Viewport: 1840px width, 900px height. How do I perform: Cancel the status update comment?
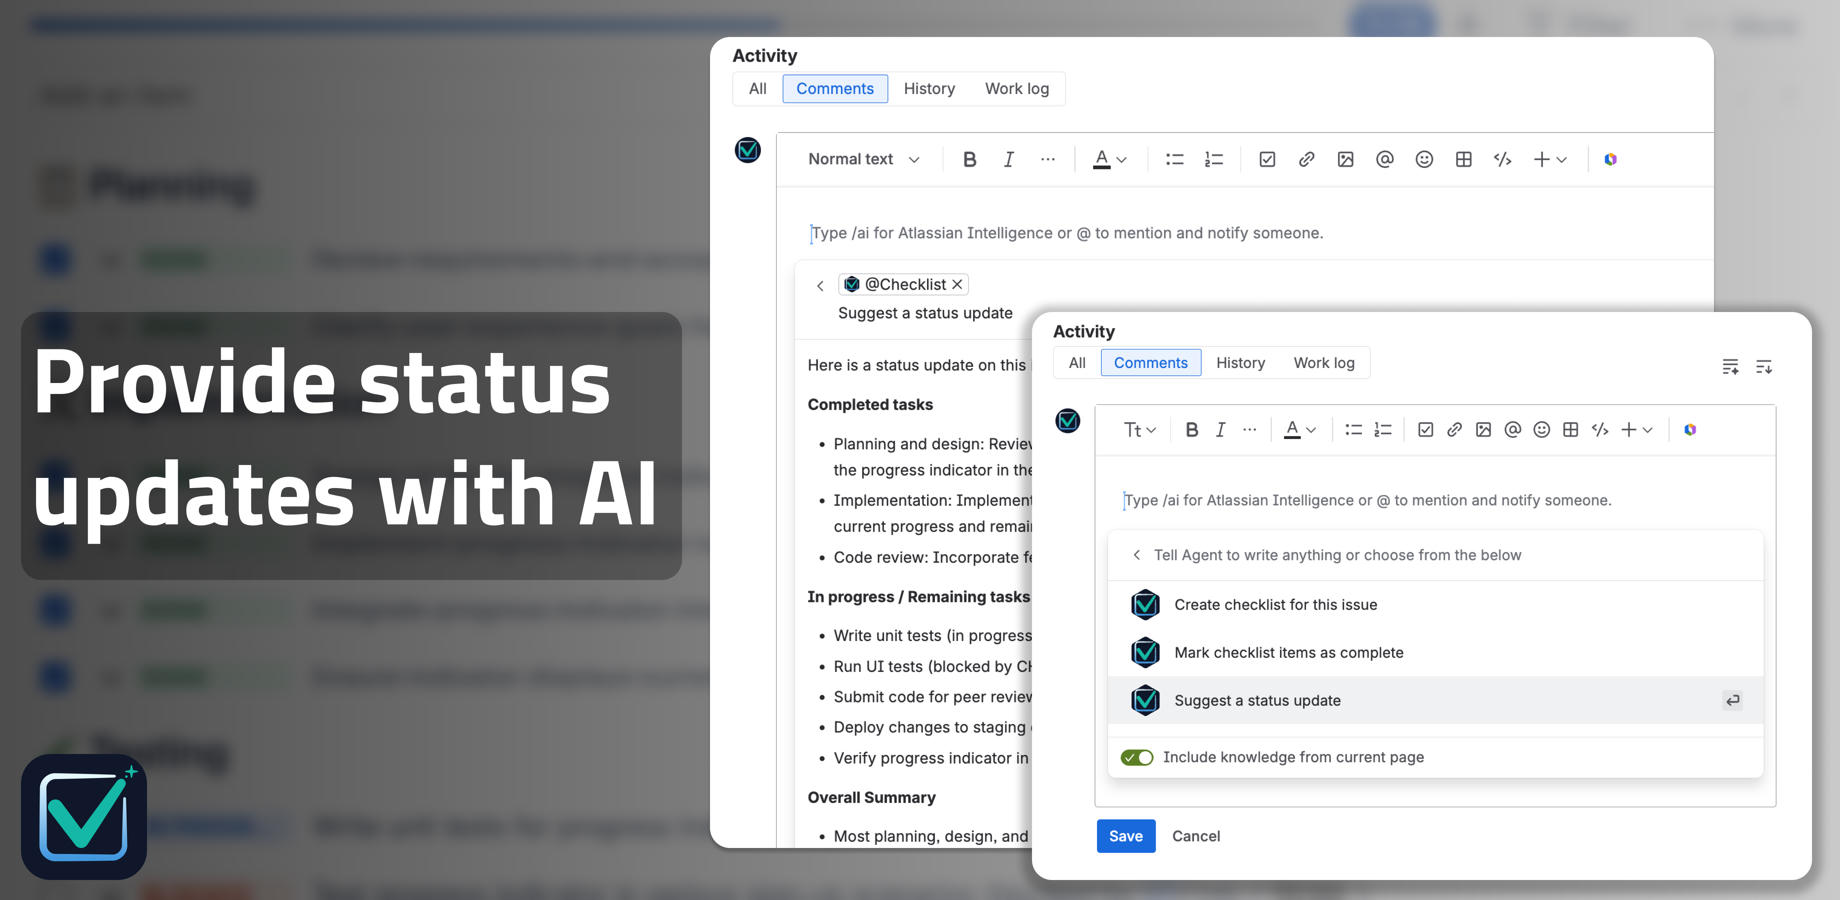(1196, 836)
